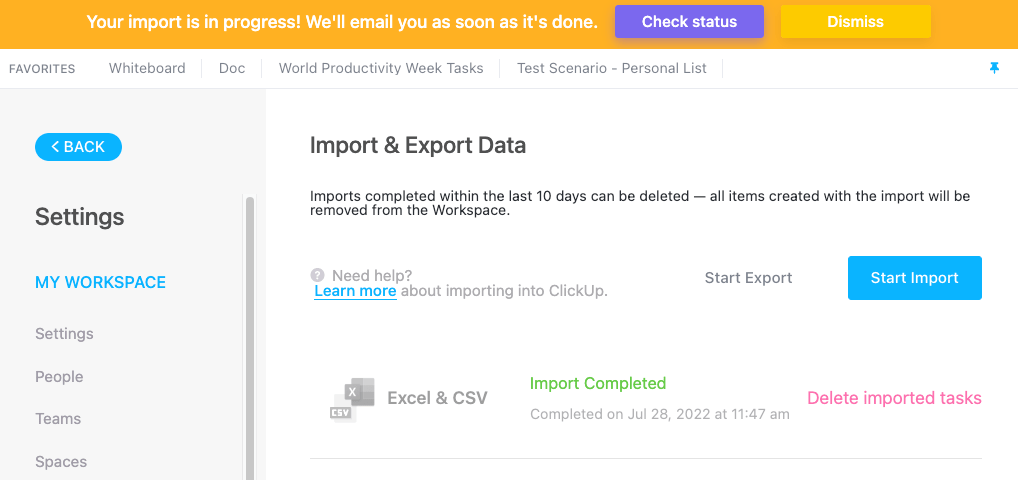The image size is (1018, 480).
Task: Click Start Export
Action: pos(748,278)
